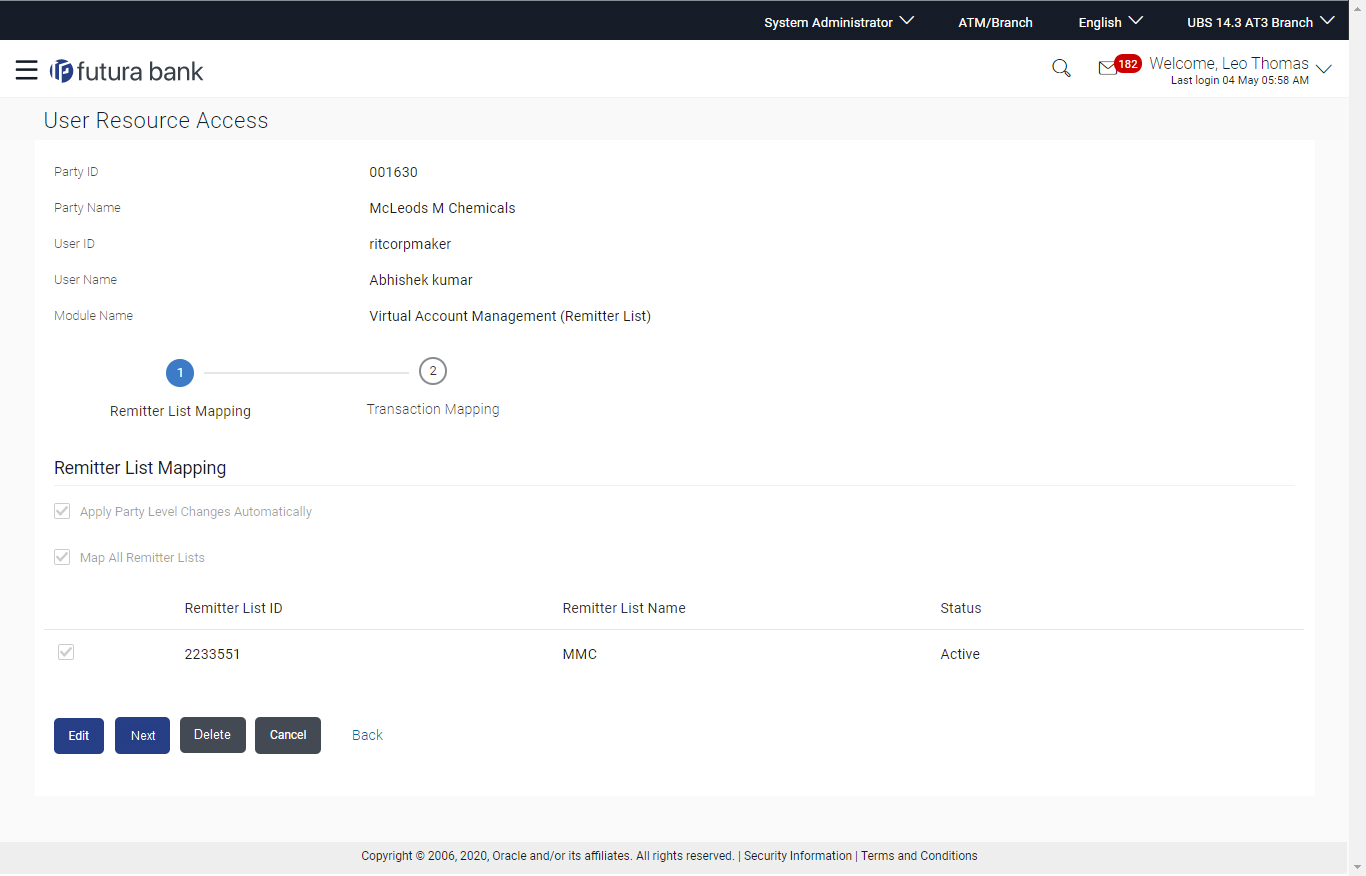Viewport: 1366px width, 876px height.
Task: Click the Active status cell
Action: [960, 654]
